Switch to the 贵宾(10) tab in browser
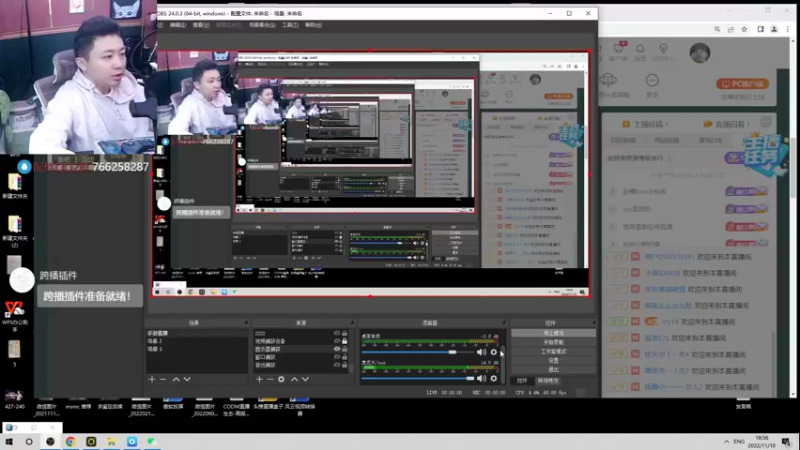This screenshot has width=800, height=450. (710, 140)
